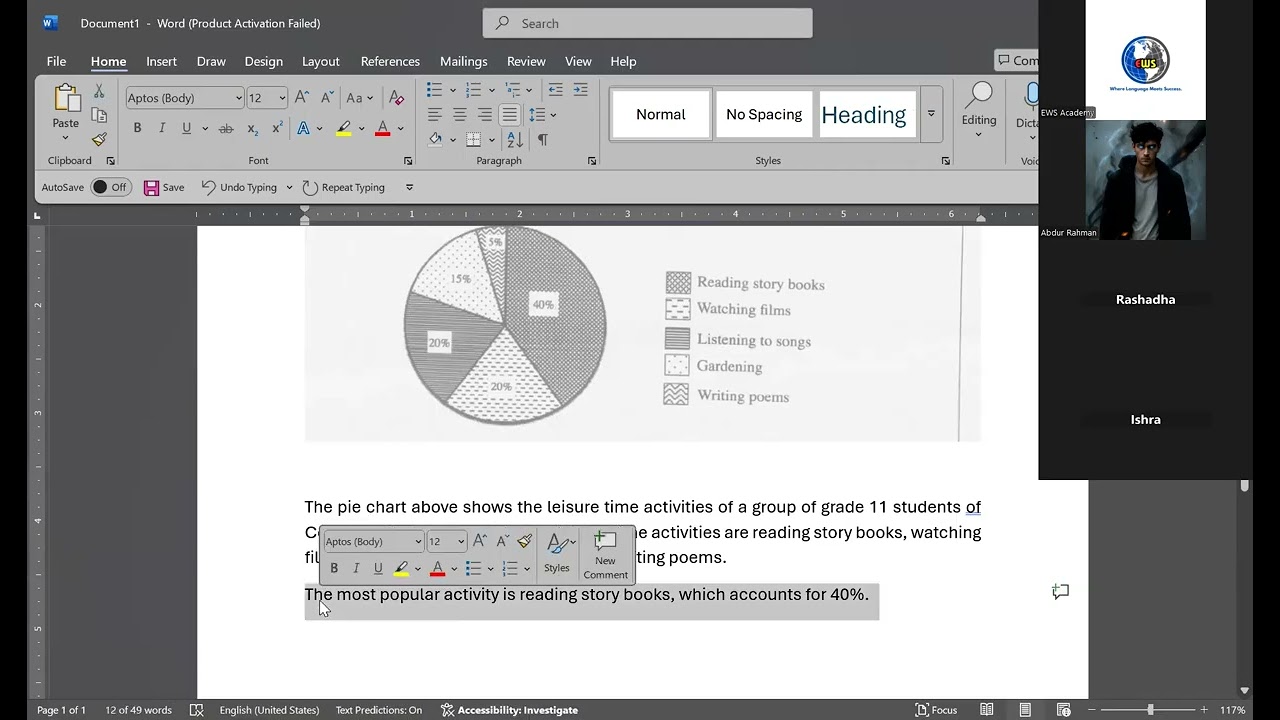
Task: Apply the No Spacing style
Action: tap(764, 114)
